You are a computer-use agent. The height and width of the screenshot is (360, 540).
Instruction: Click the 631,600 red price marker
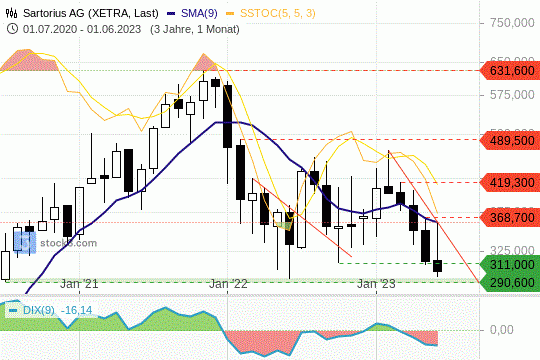tap(510, 71)
